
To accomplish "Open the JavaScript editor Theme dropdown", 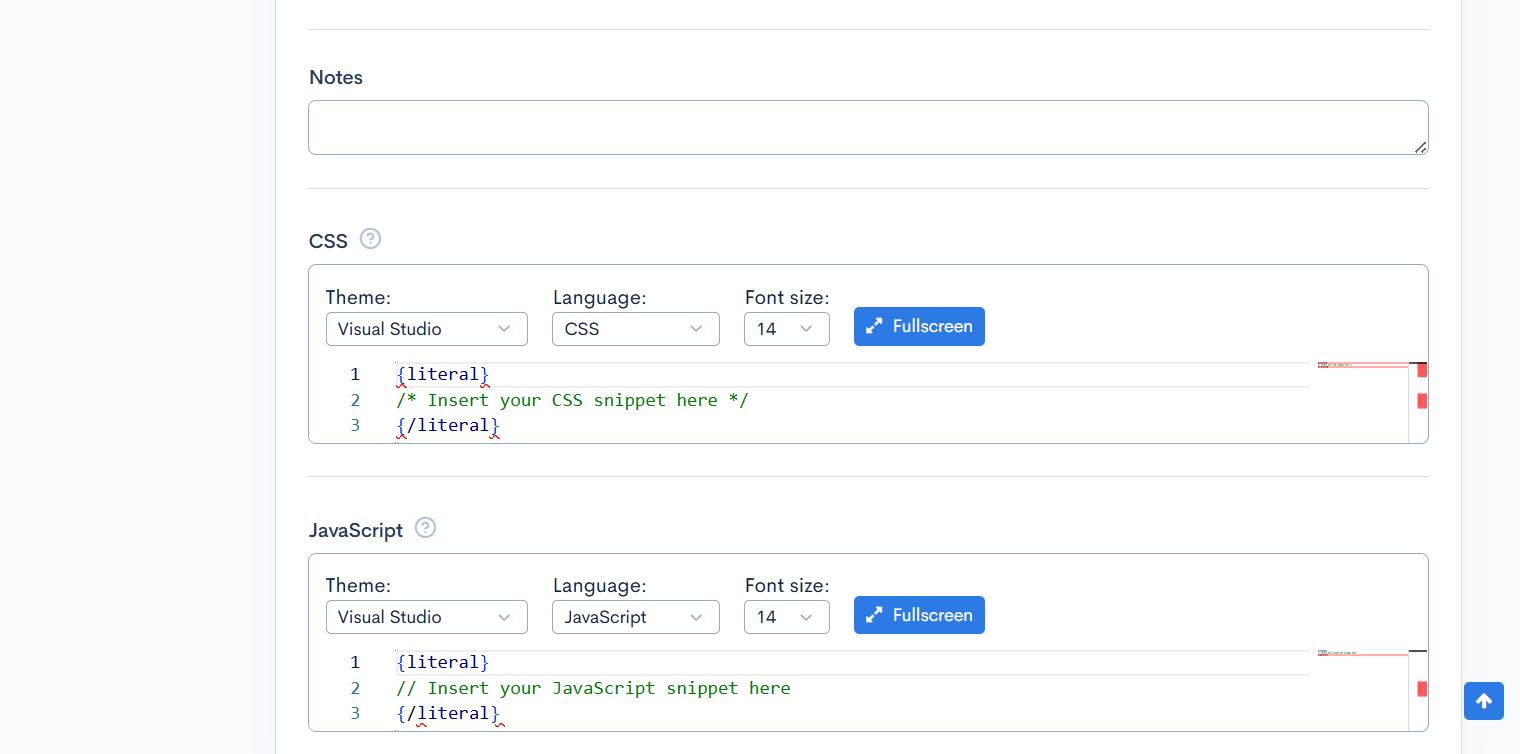I will (x=426, y=617).
